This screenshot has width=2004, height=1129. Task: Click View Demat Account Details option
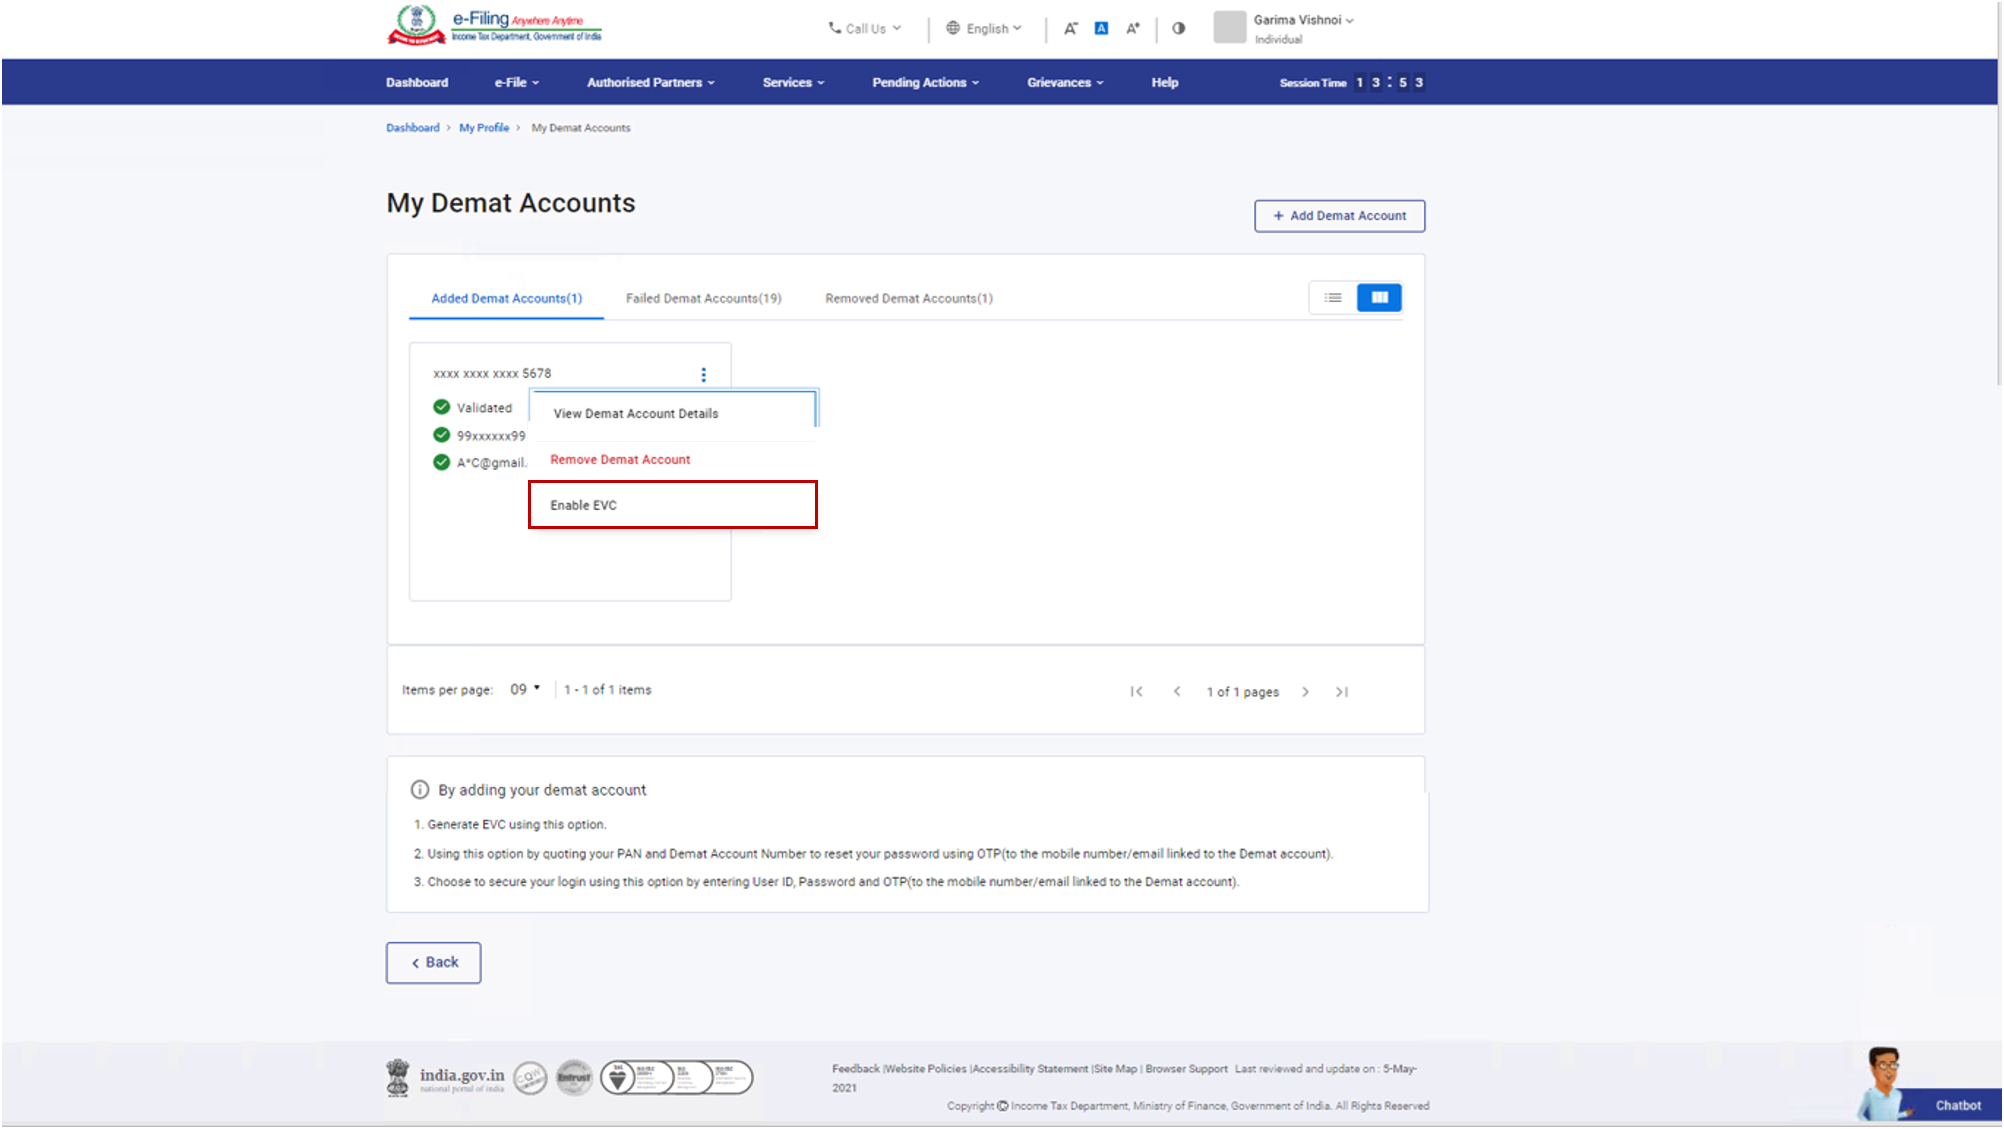click(x=635, y=413)
